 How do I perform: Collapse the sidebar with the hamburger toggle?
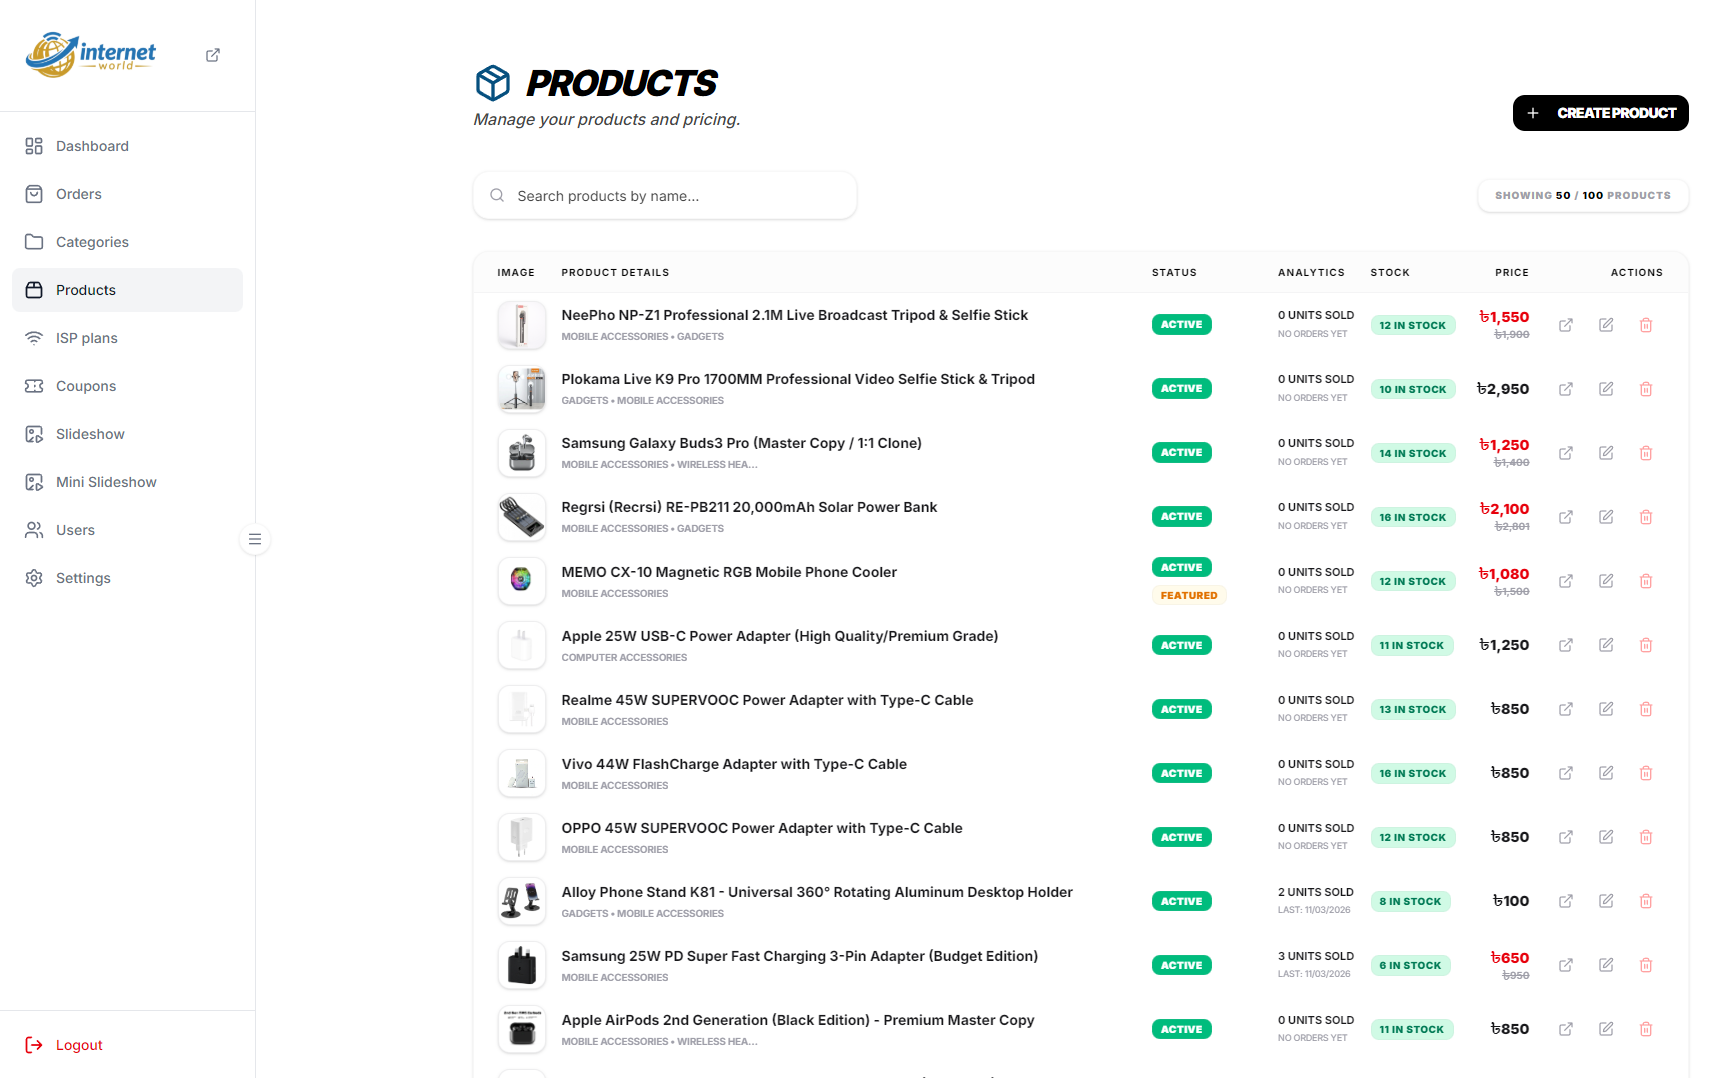[255, 539]
